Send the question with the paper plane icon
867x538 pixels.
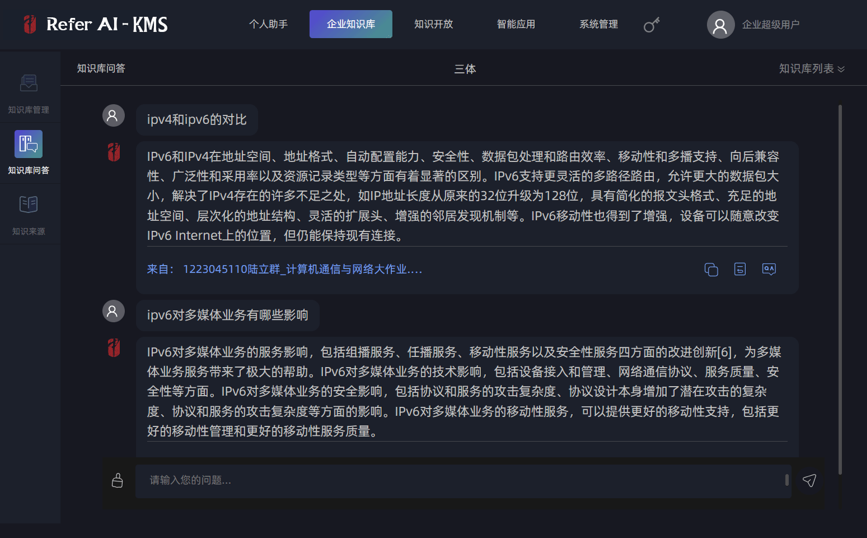pyautogui.click(x=809, y=481)
